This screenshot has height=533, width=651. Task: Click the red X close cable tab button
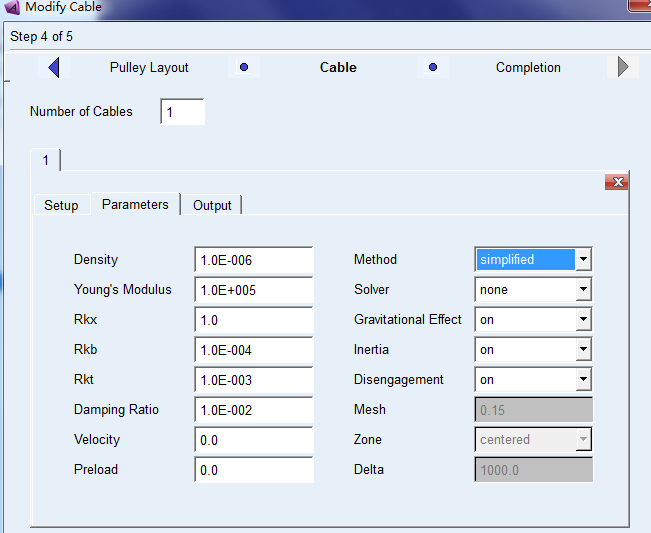617,182
